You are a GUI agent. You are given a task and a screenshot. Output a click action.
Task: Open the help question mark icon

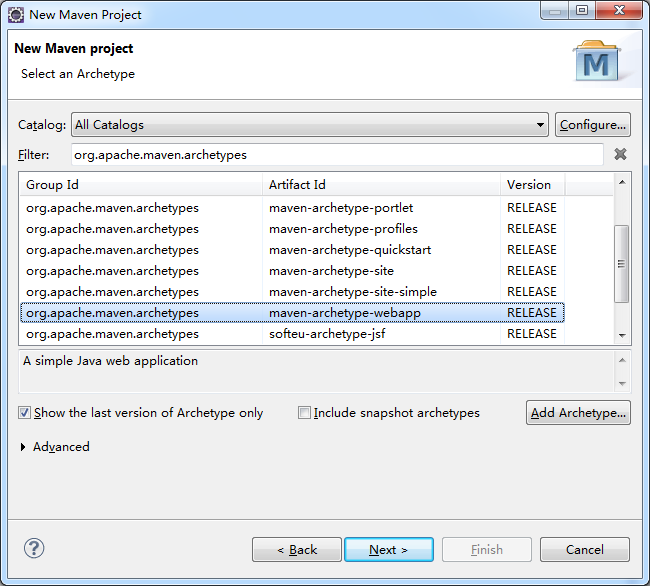click(x=34, y=549)
